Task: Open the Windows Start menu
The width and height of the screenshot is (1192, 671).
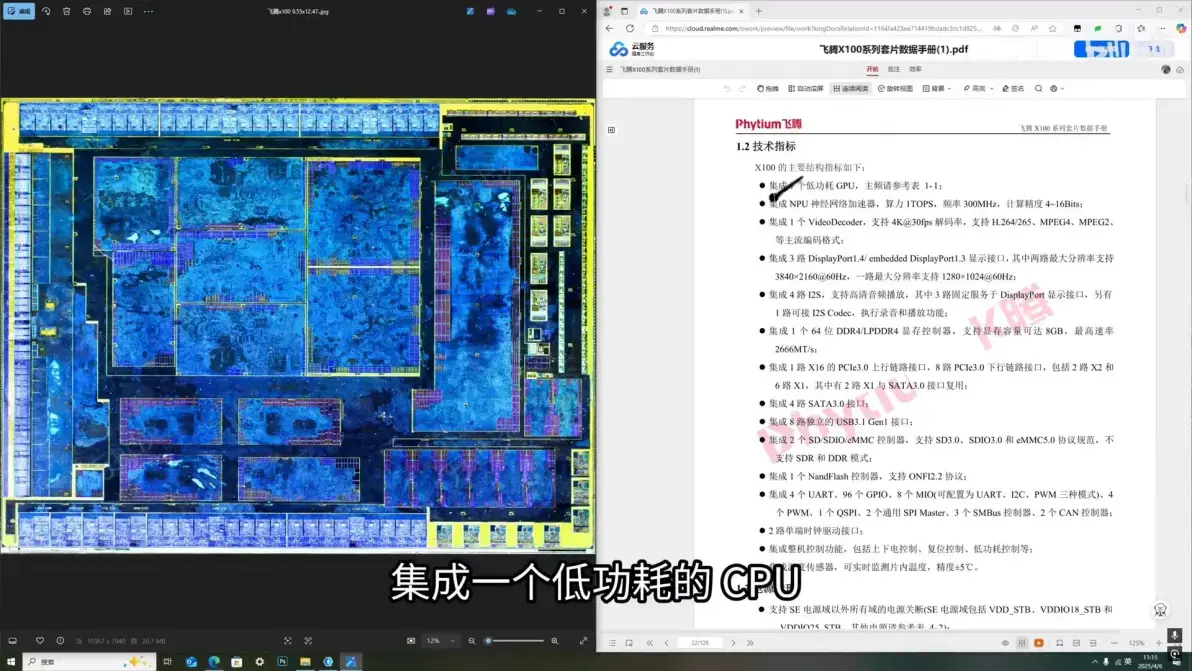Action: (x=11, y=662)
